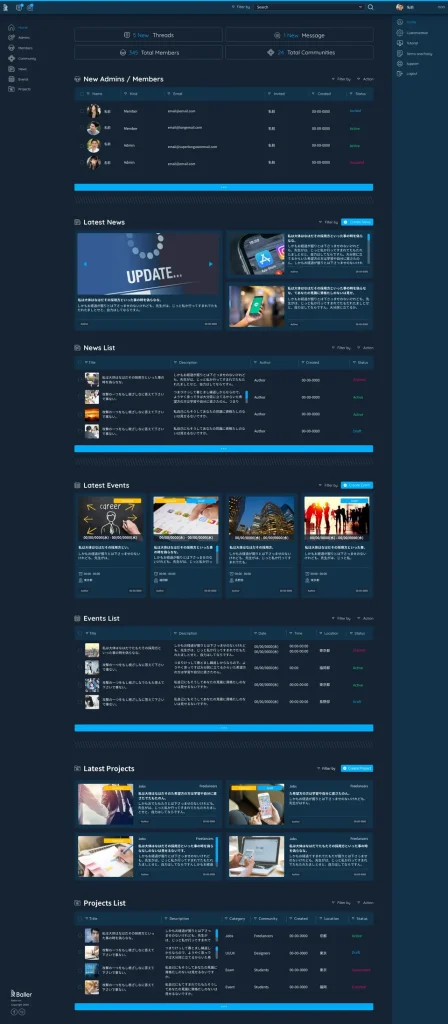Open Filter by in Projects List section

click(x=342, y=903)
